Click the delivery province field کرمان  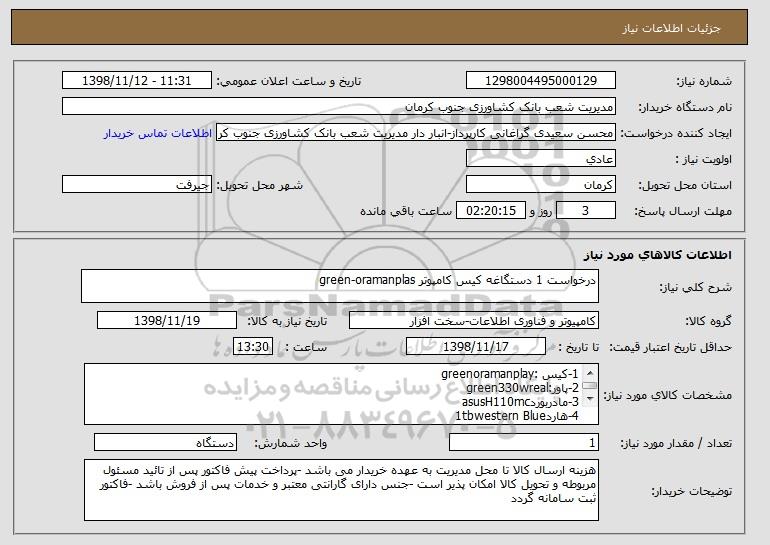point(541,185)
